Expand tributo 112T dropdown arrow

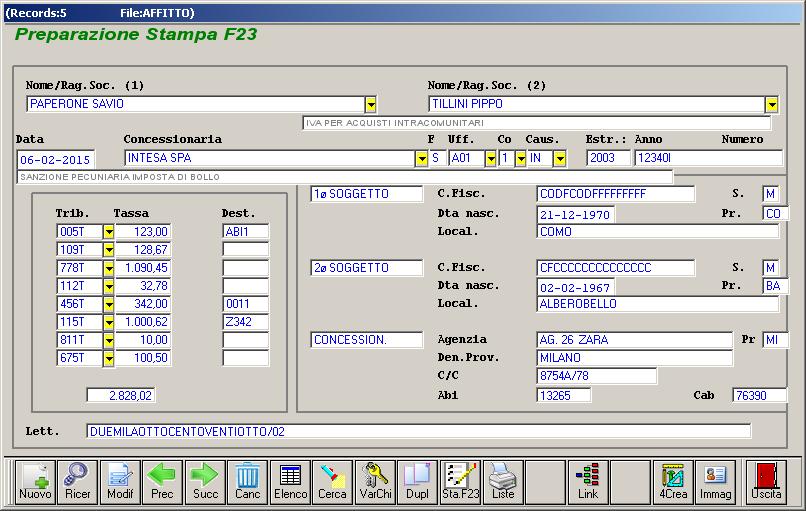tap(108, 286)
